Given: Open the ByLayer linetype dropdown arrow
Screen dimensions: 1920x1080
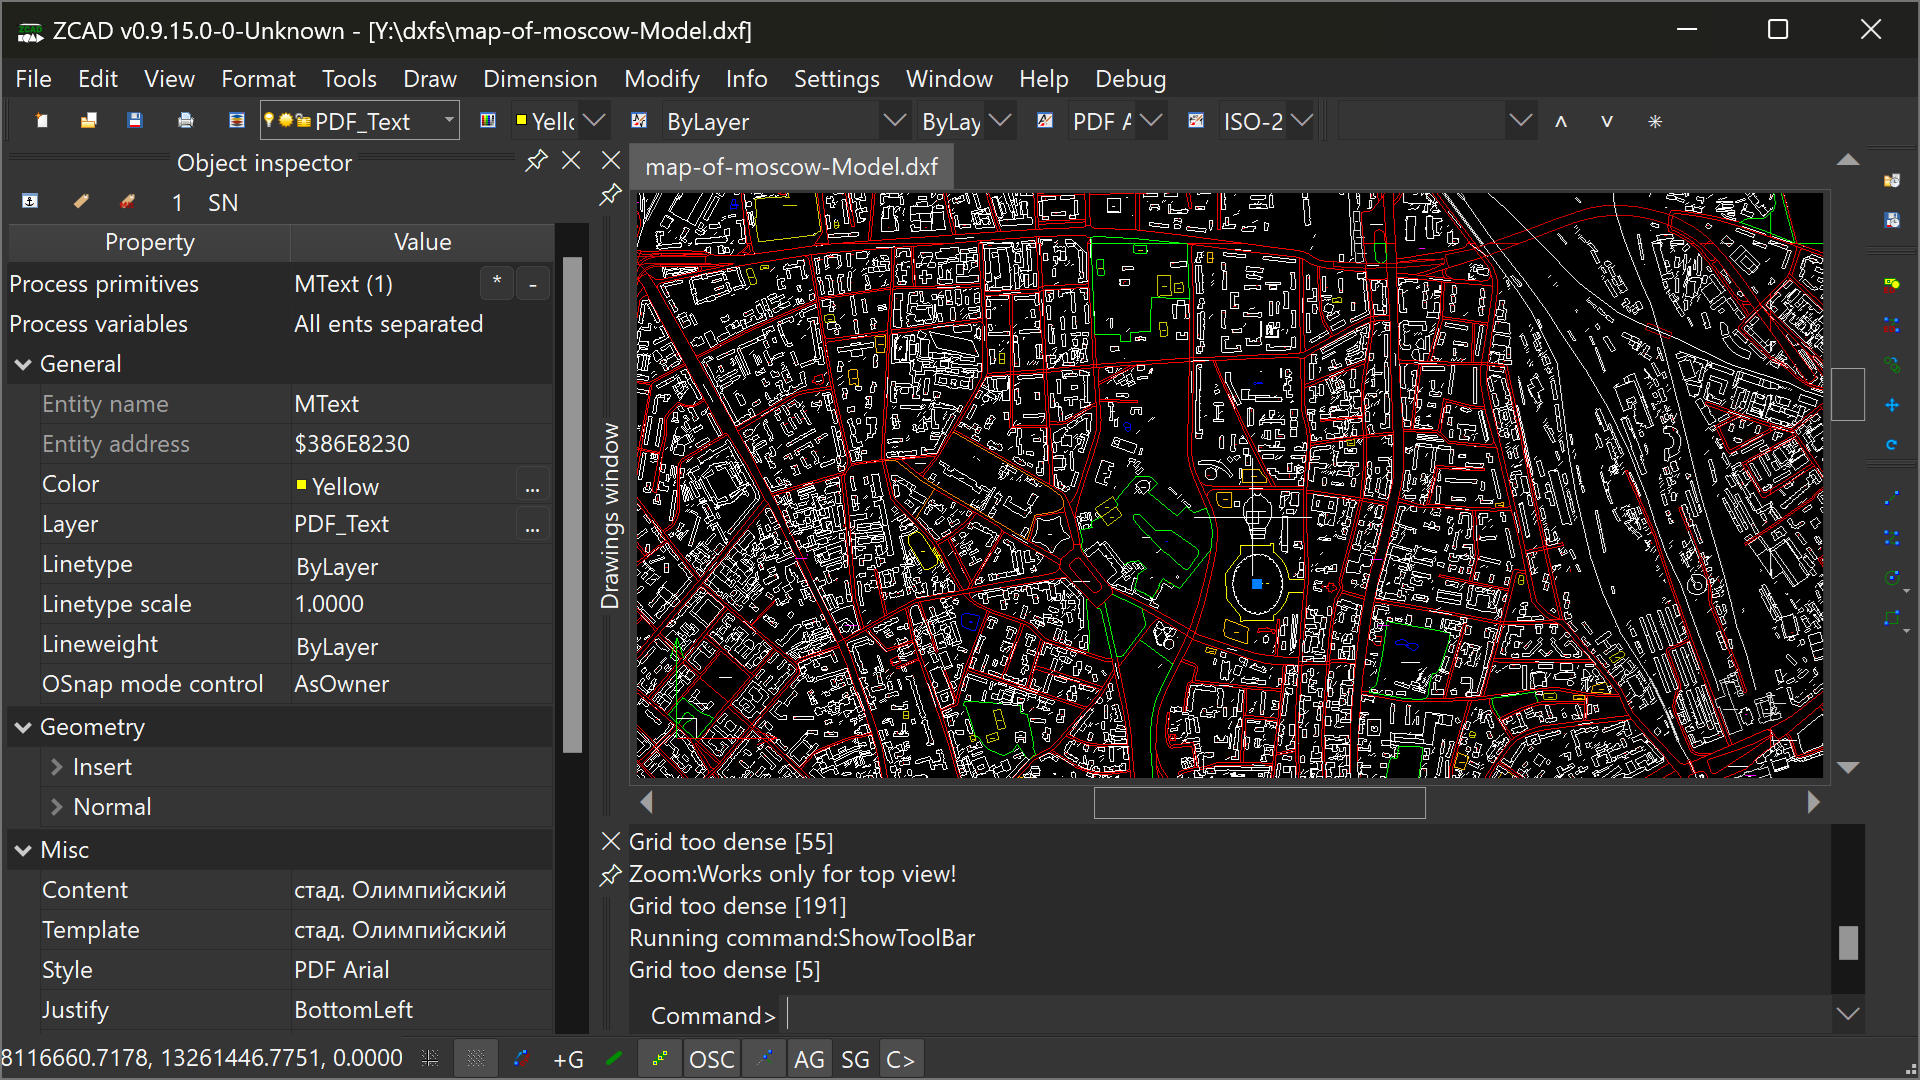Looking at the screenshot, I should (895, 121).
